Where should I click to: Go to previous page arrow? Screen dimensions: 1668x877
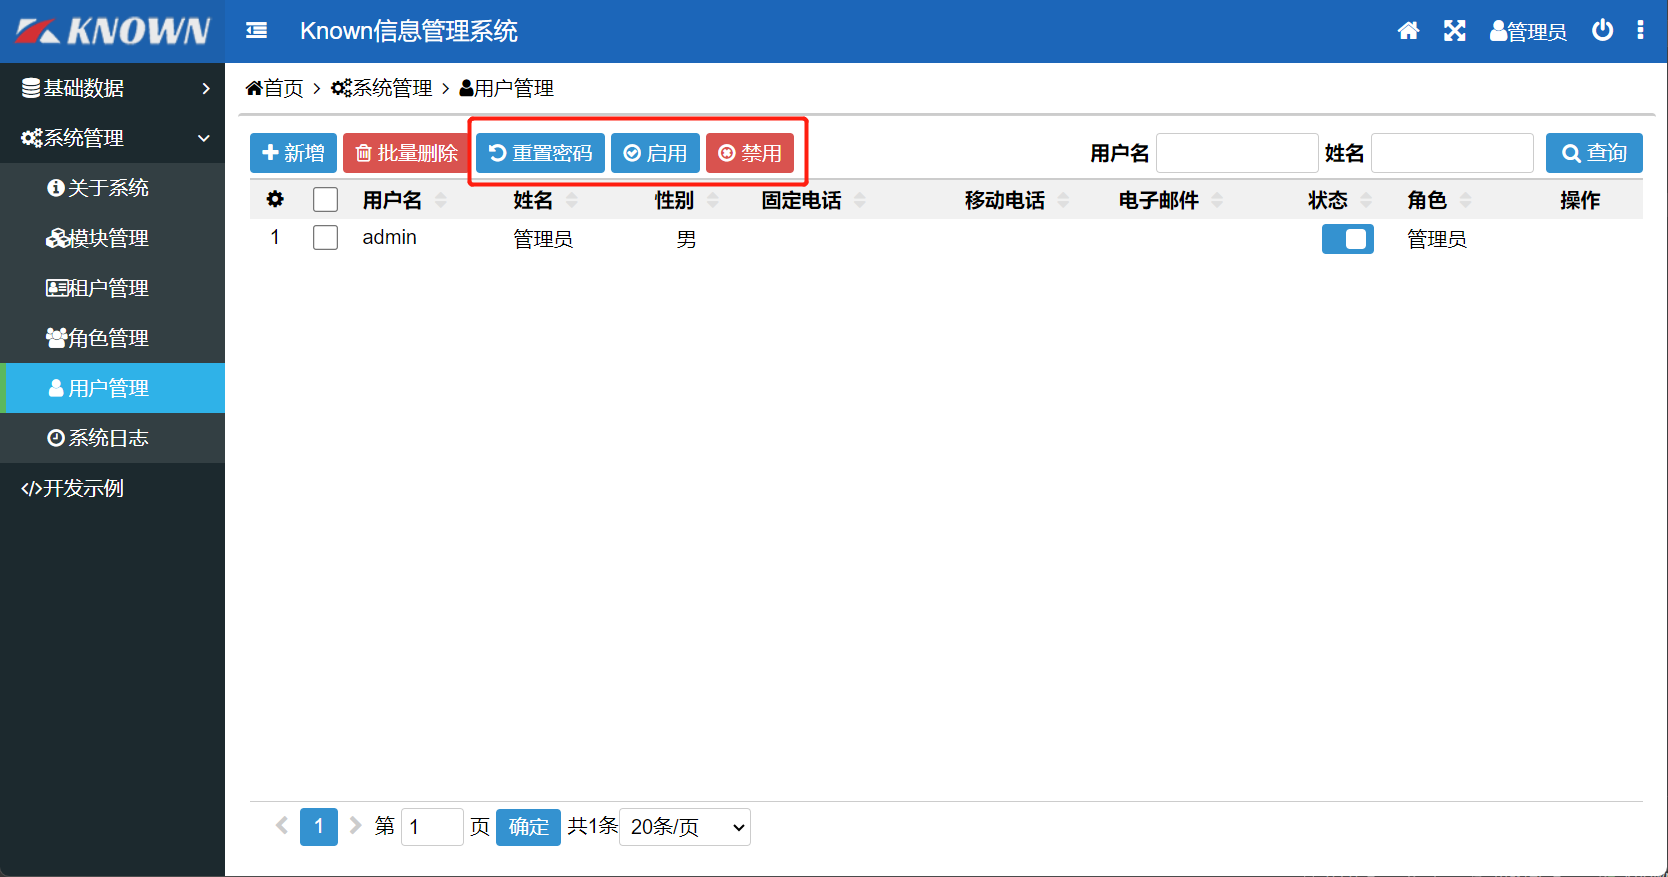pos(282,826)
